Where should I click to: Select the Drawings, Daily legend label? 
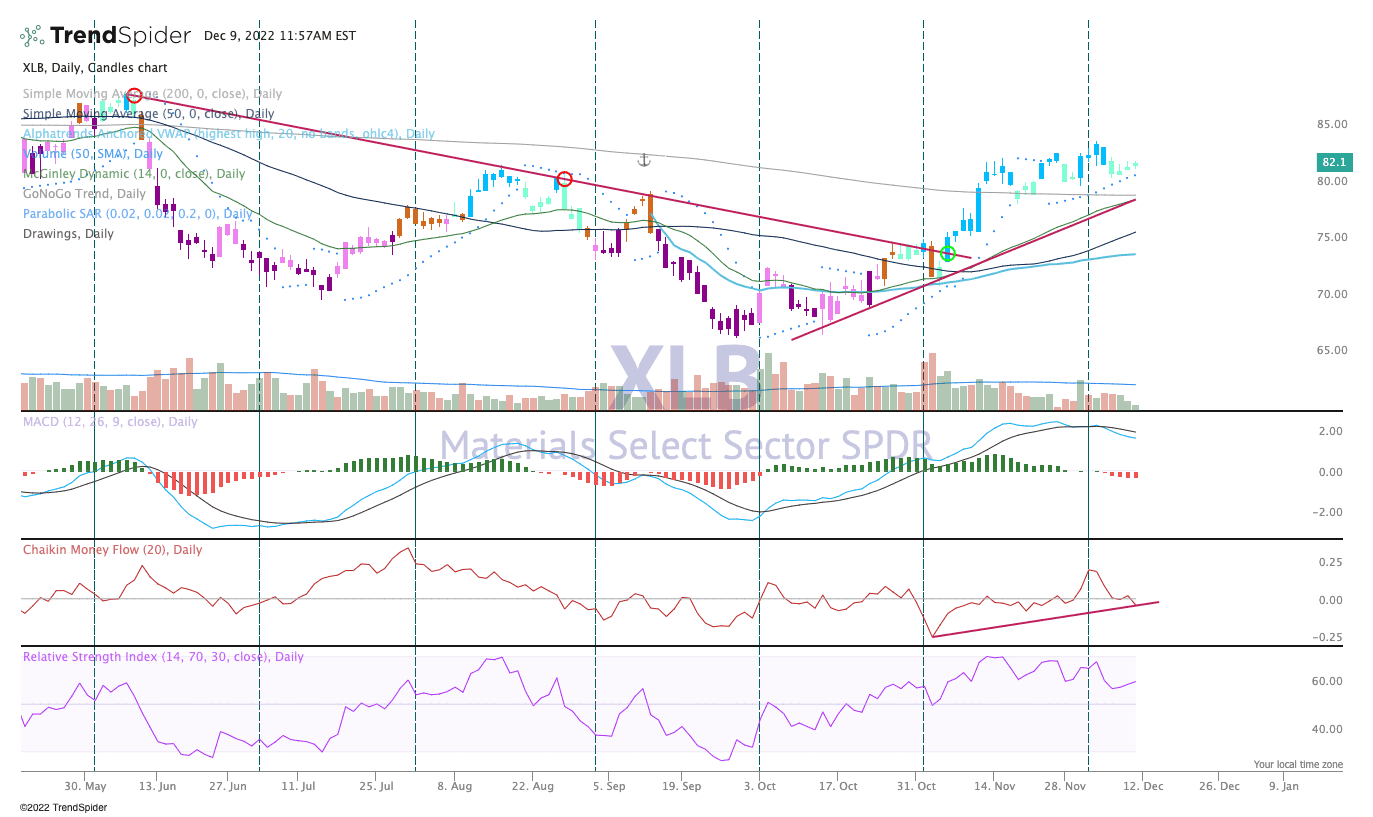[x=68, y=234]
